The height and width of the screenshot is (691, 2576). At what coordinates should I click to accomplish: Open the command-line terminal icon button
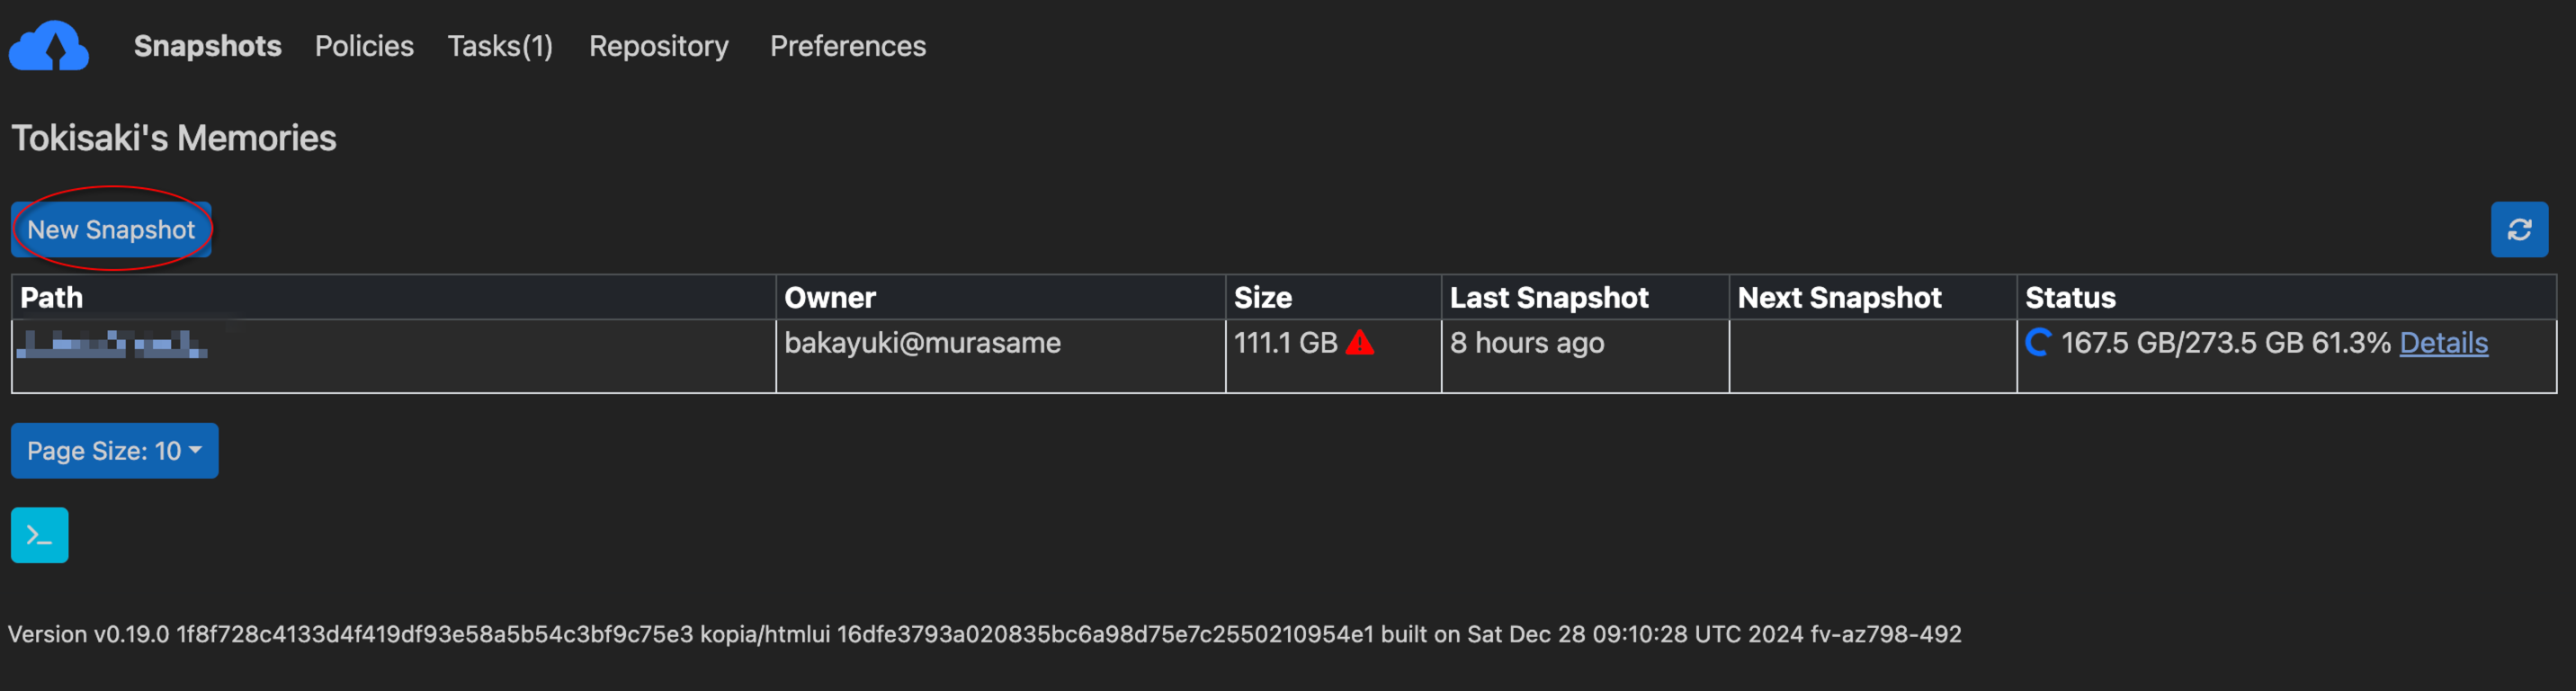tap(40, 536)
